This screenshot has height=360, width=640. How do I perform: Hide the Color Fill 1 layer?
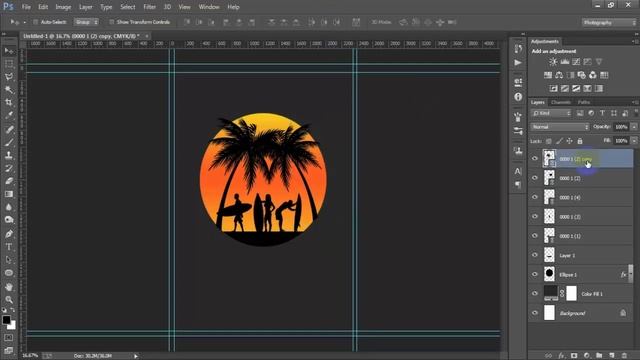coord(535,293)
